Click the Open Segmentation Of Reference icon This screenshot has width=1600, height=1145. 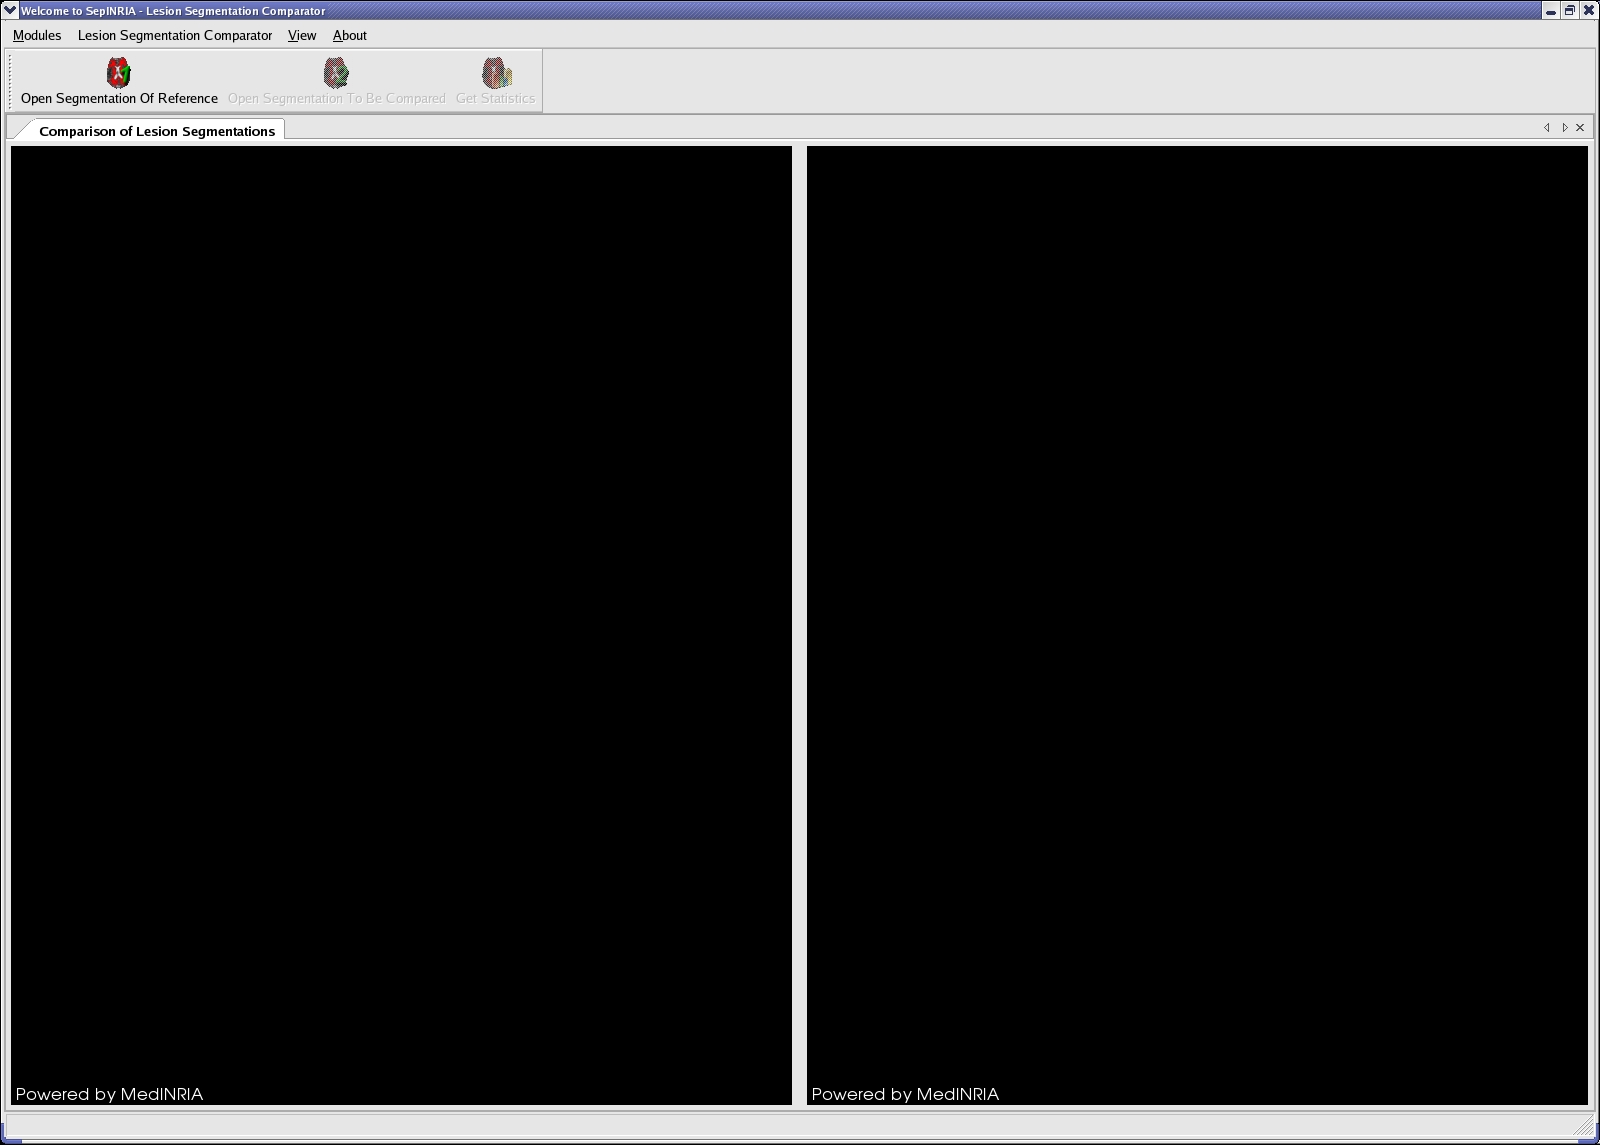(x=119, y=73)
